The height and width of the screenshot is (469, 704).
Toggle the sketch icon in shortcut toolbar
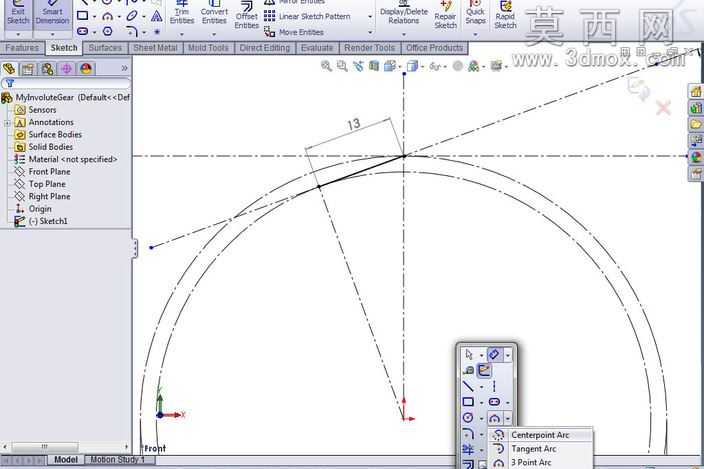(484, 370)
